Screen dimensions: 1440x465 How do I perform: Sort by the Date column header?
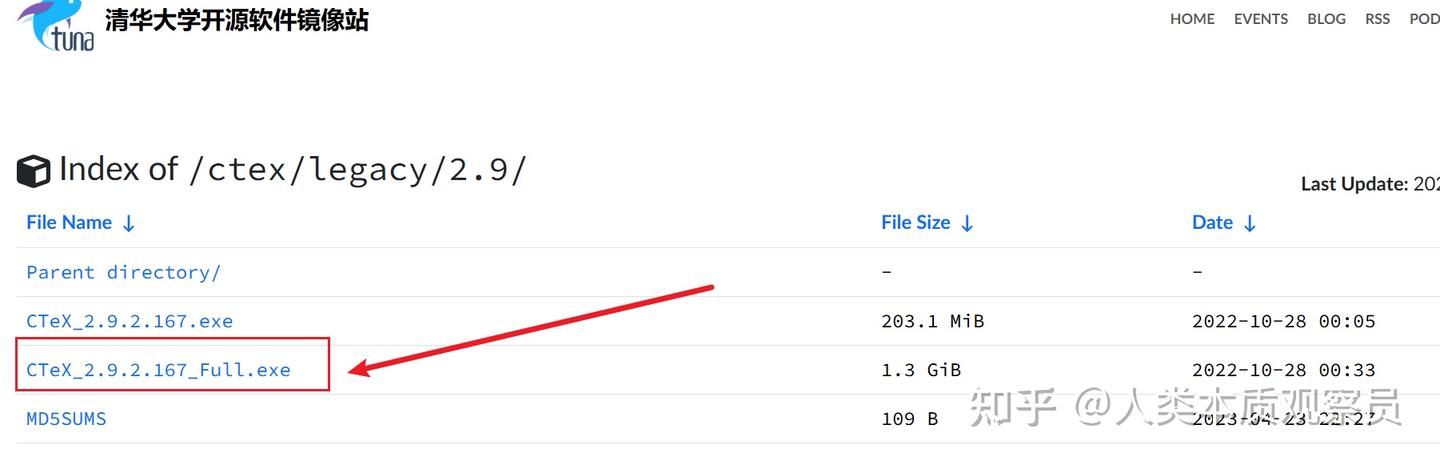pyautogui.click(x=1212, y=223)
